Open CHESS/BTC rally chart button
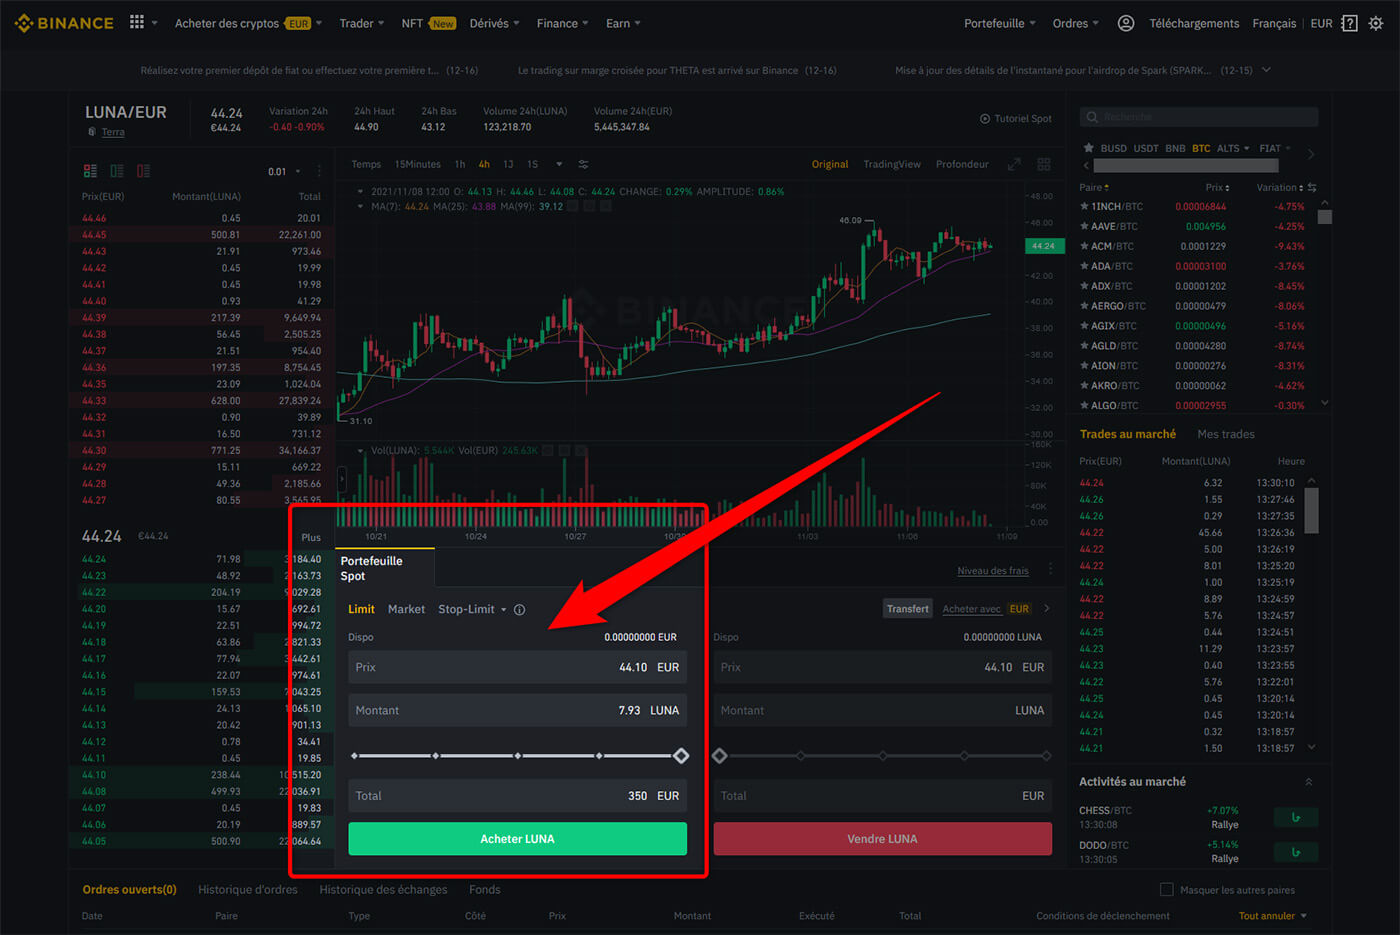 pos(1296,817)
